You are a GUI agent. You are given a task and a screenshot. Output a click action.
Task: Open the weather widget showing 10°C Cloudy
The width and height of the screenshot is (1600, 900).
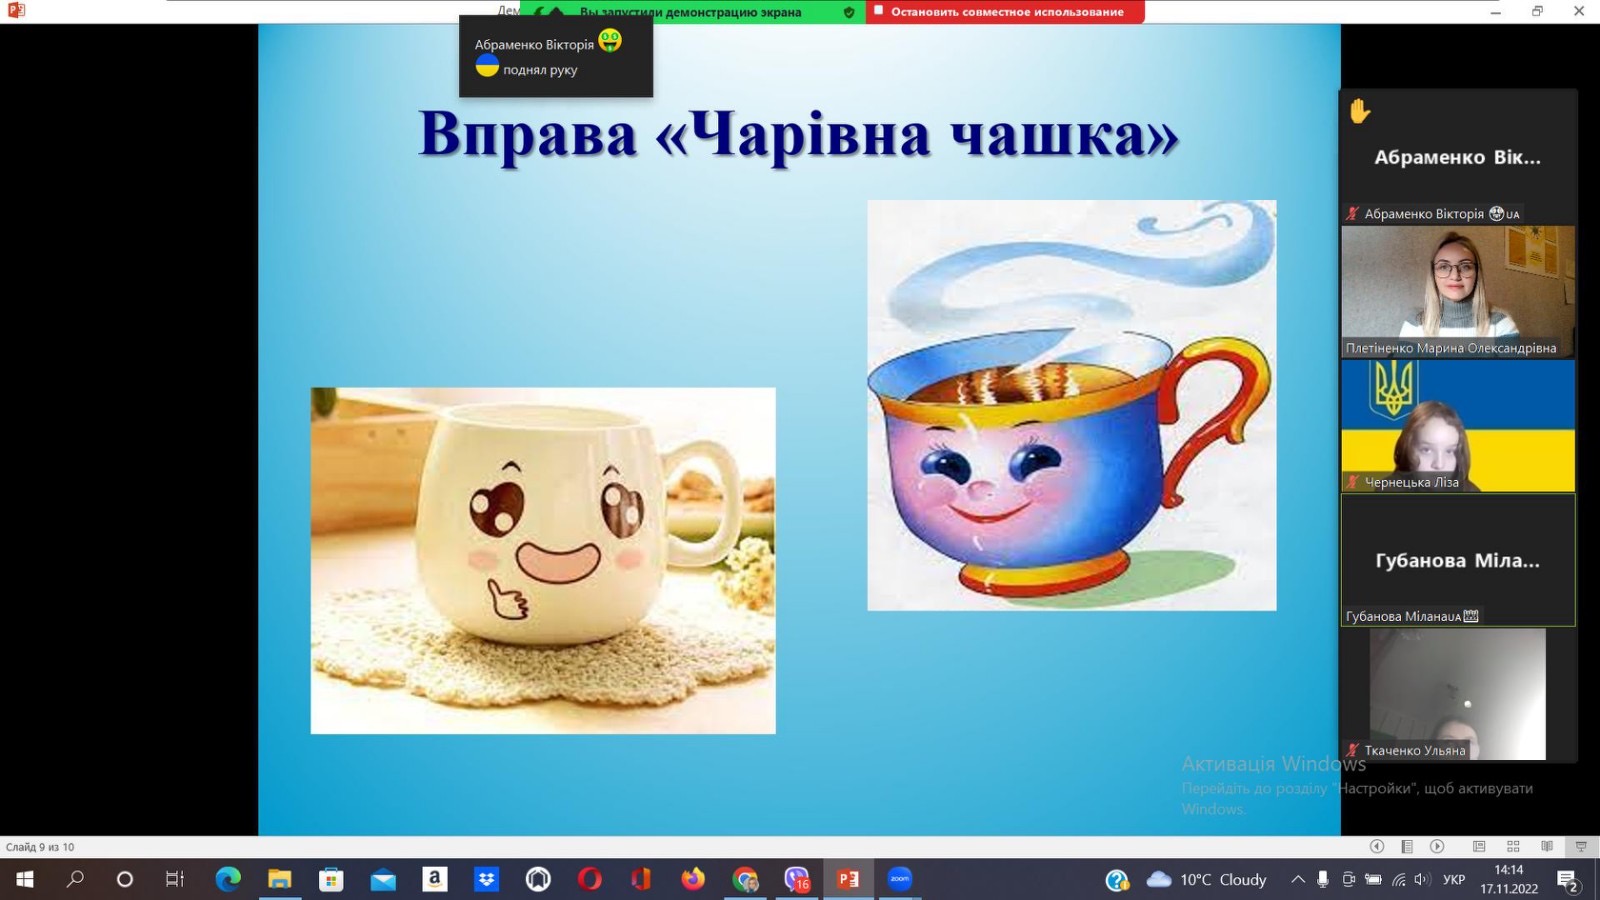click(1207, 880)
